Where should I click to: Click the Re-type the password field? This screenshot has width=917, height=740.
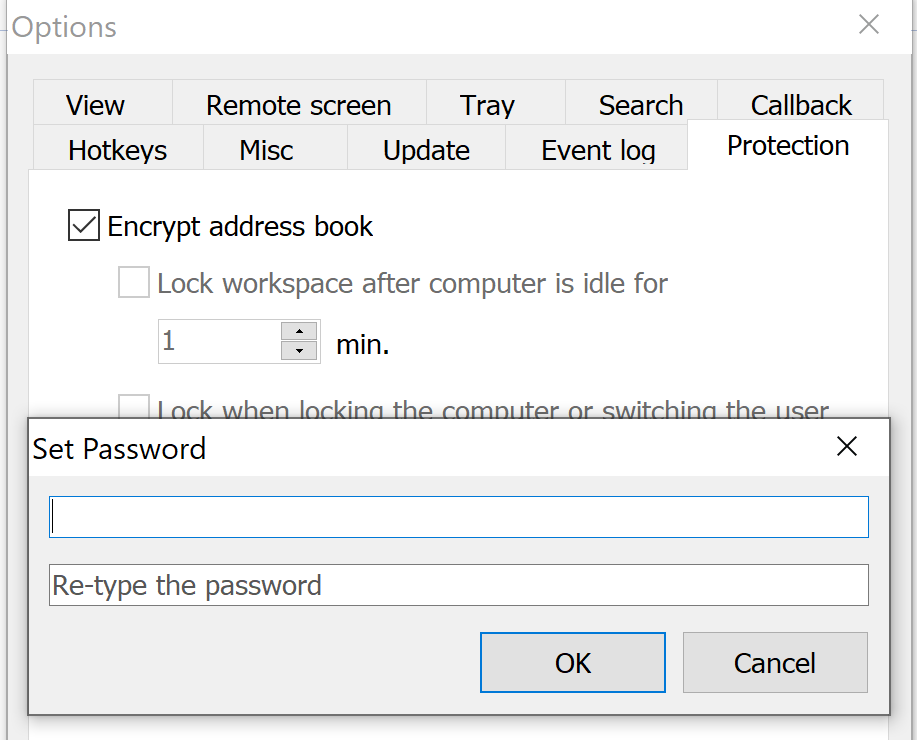[458, 585]
